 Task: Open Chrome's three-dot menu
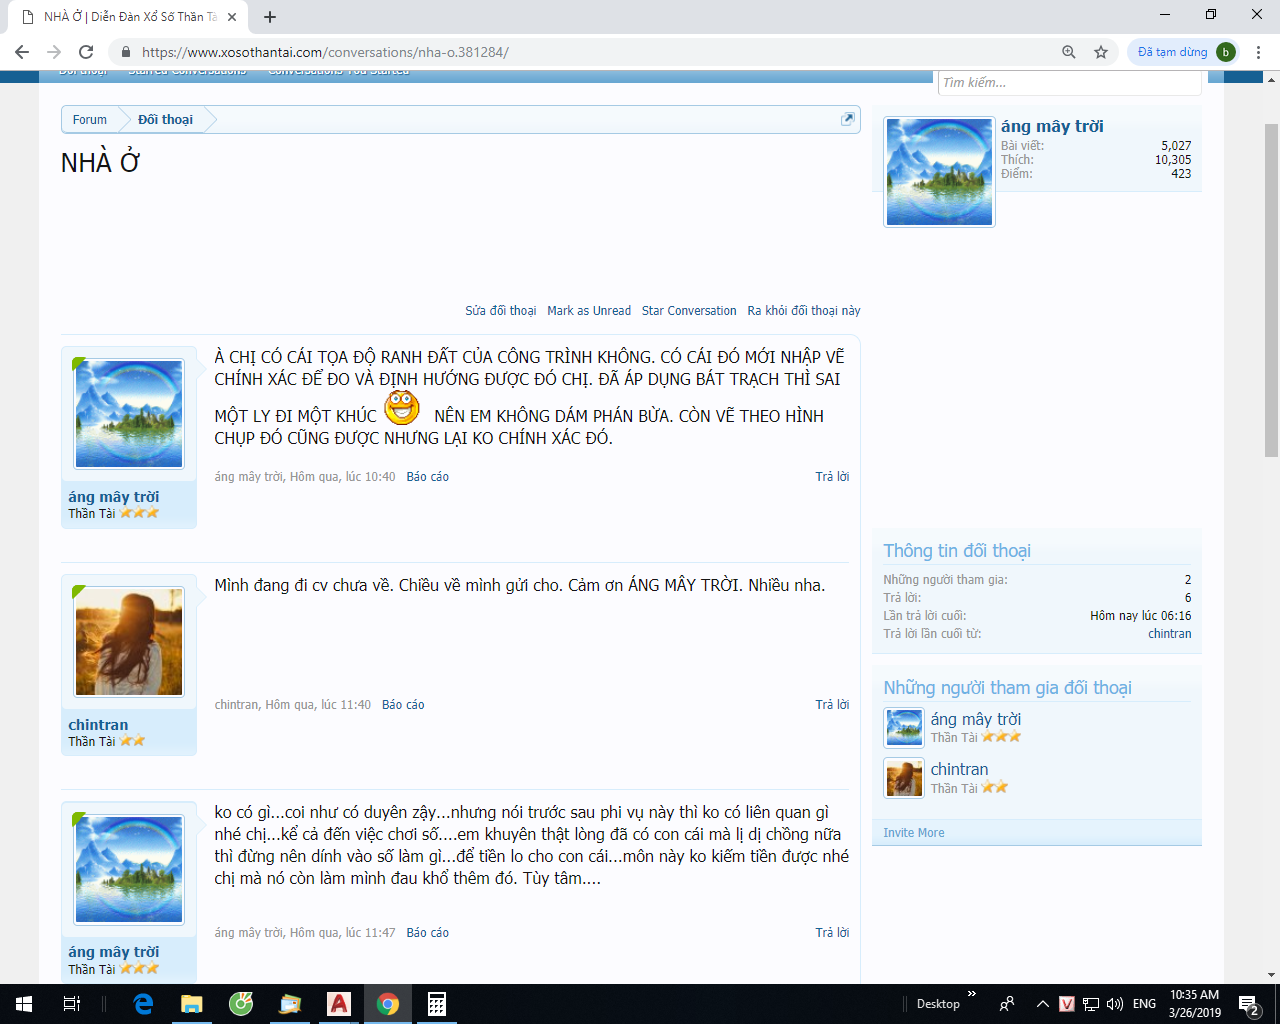click(x=1258, y=52)
